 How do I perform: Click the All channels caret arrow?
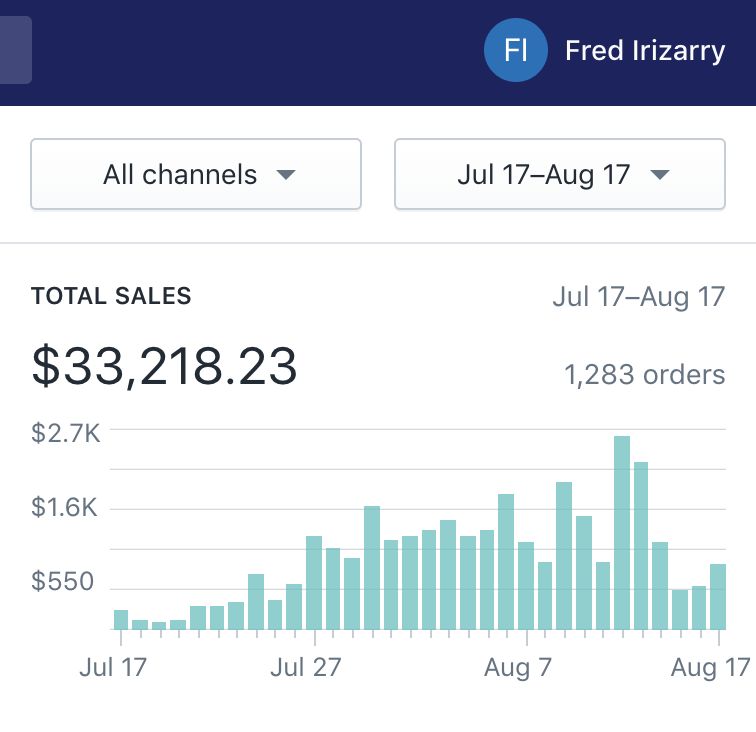point(286,175)
